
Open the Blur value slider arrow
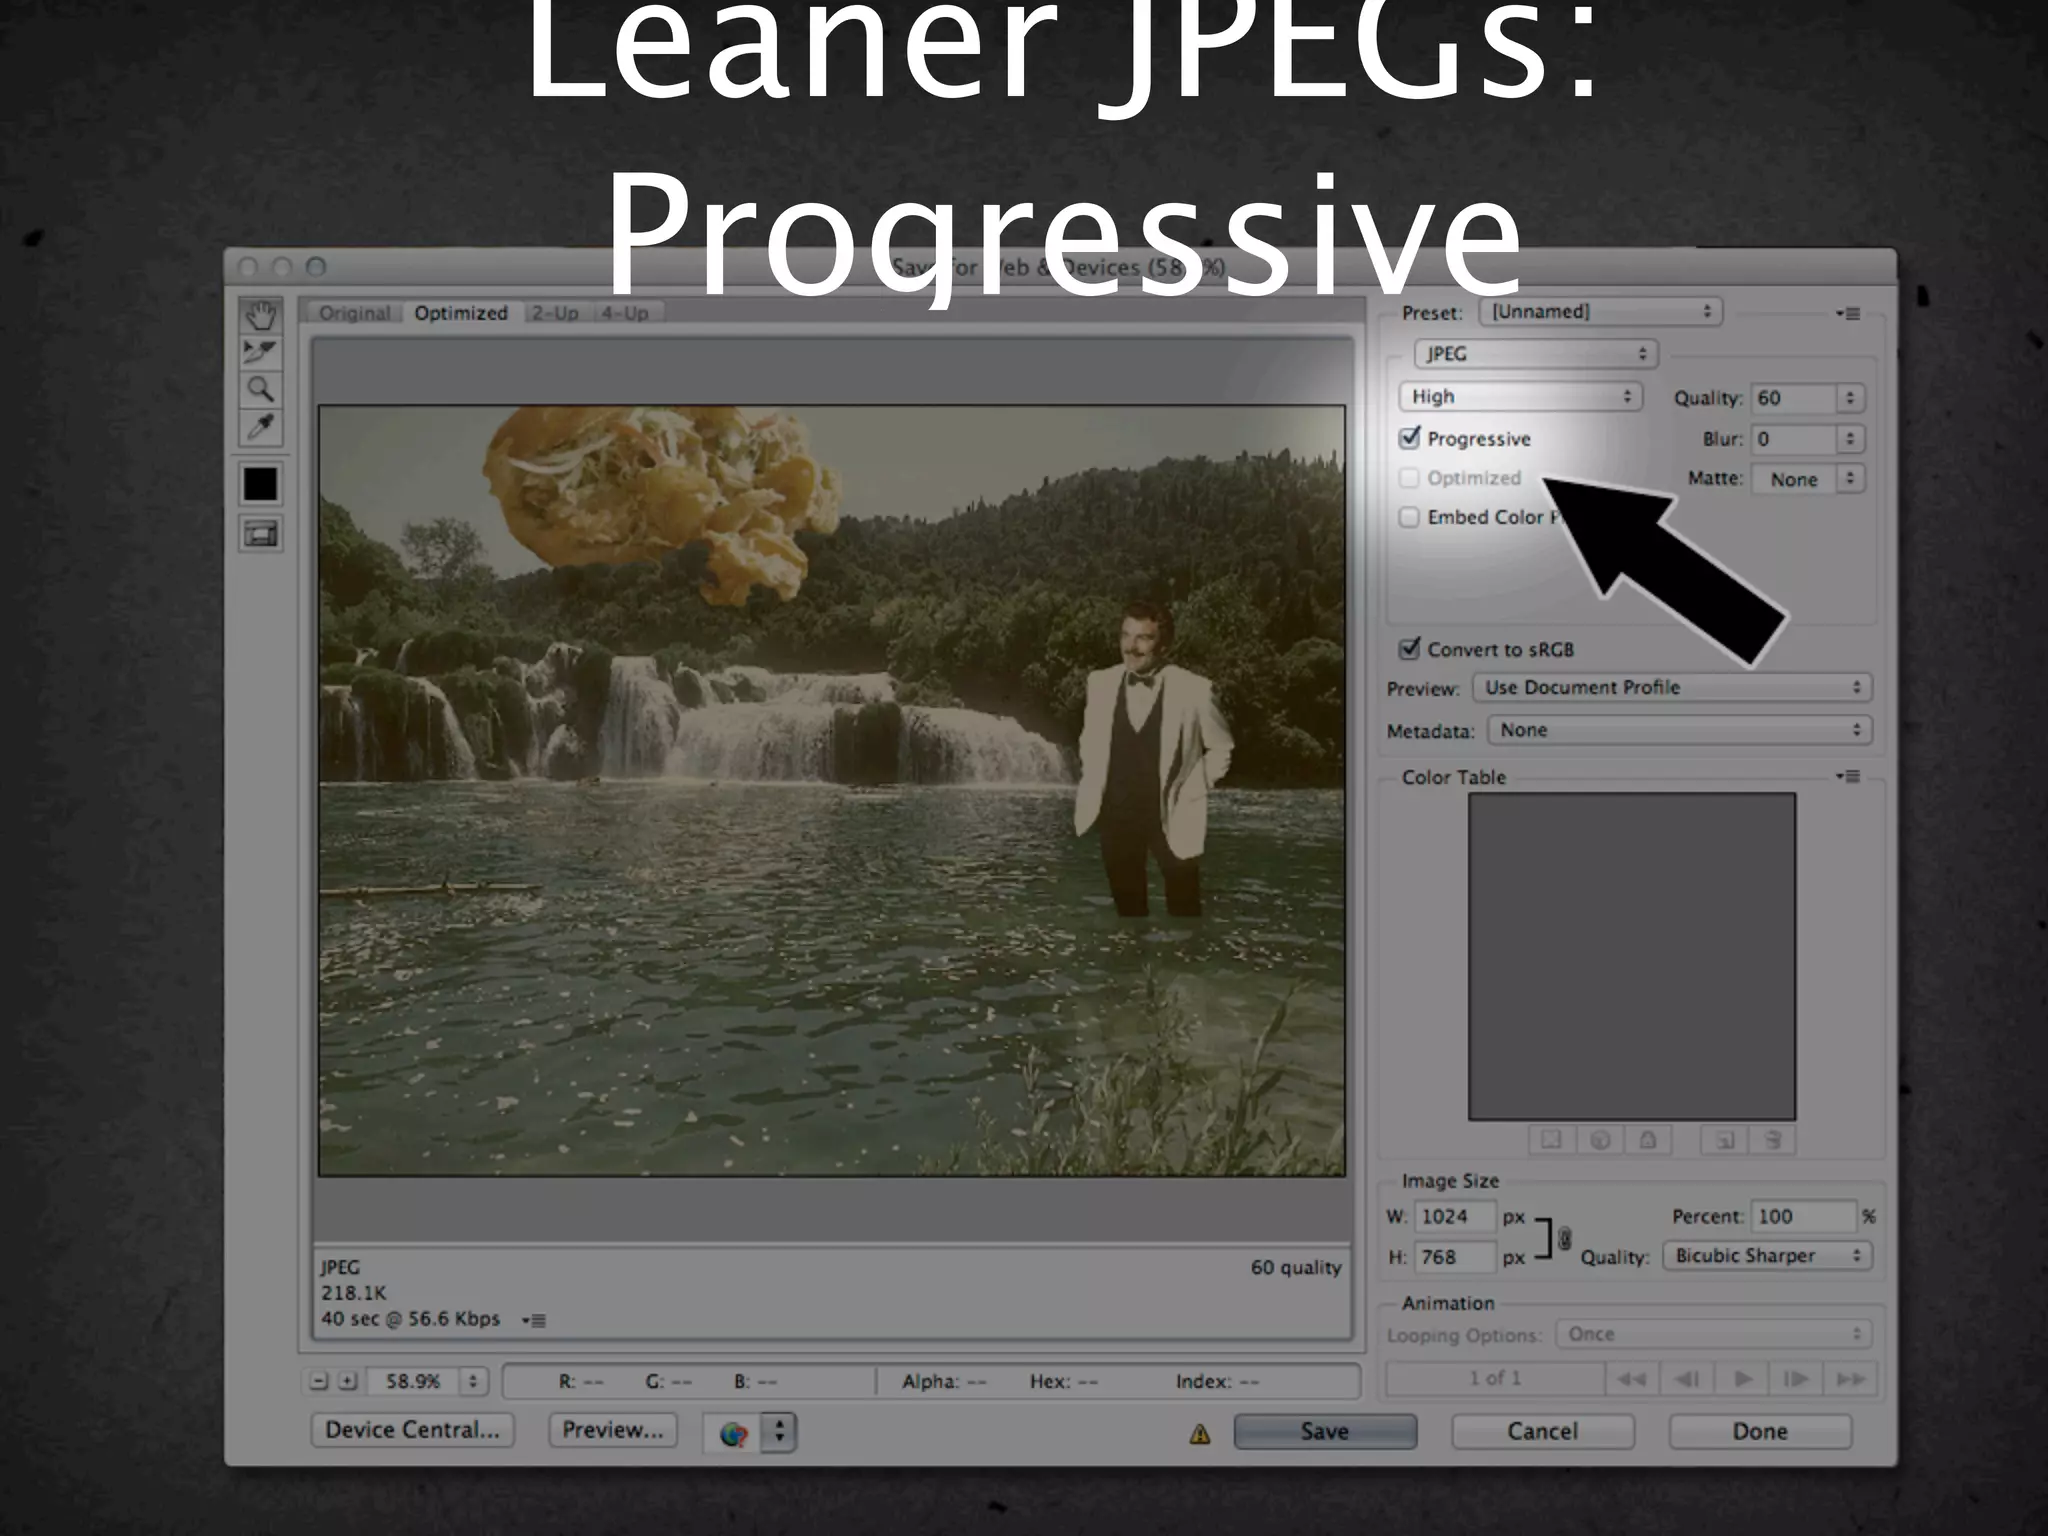1850,439
